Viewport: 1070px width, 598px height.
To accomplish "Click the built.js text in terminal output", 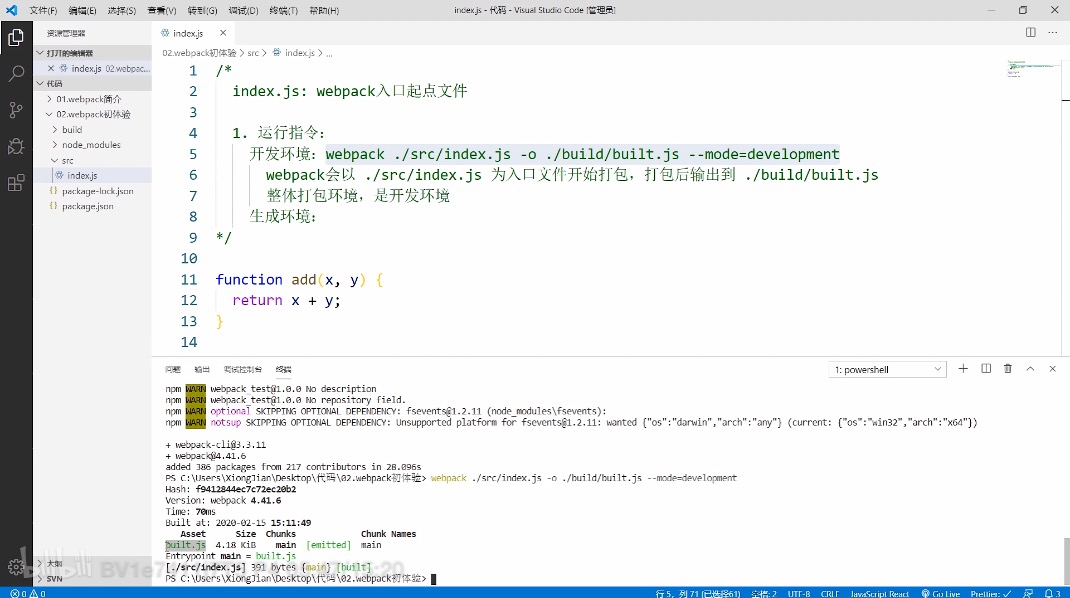I will (186, 545).
